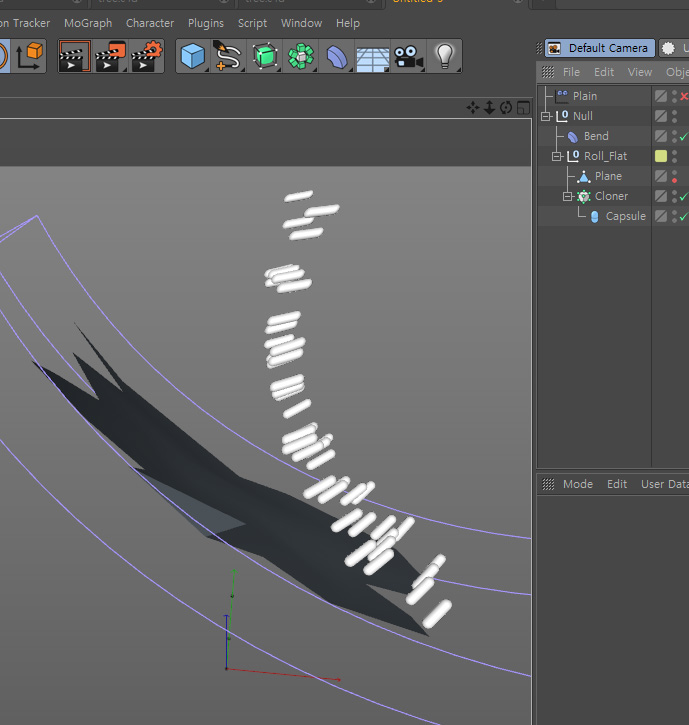Open Attribute Manager Edit menu
The width and height of the screenshot is (689, 725).
pos(617,484)
